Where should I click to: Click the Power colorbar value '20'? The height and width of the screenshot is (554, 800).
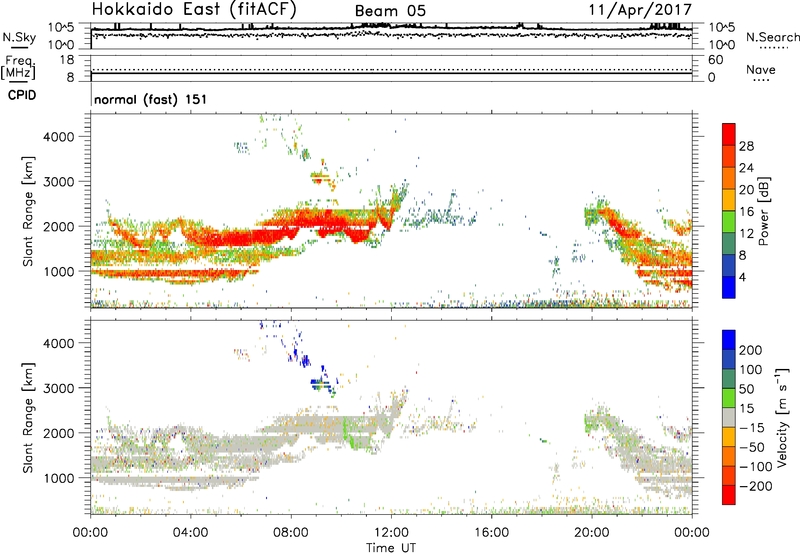tap(746, 190)
